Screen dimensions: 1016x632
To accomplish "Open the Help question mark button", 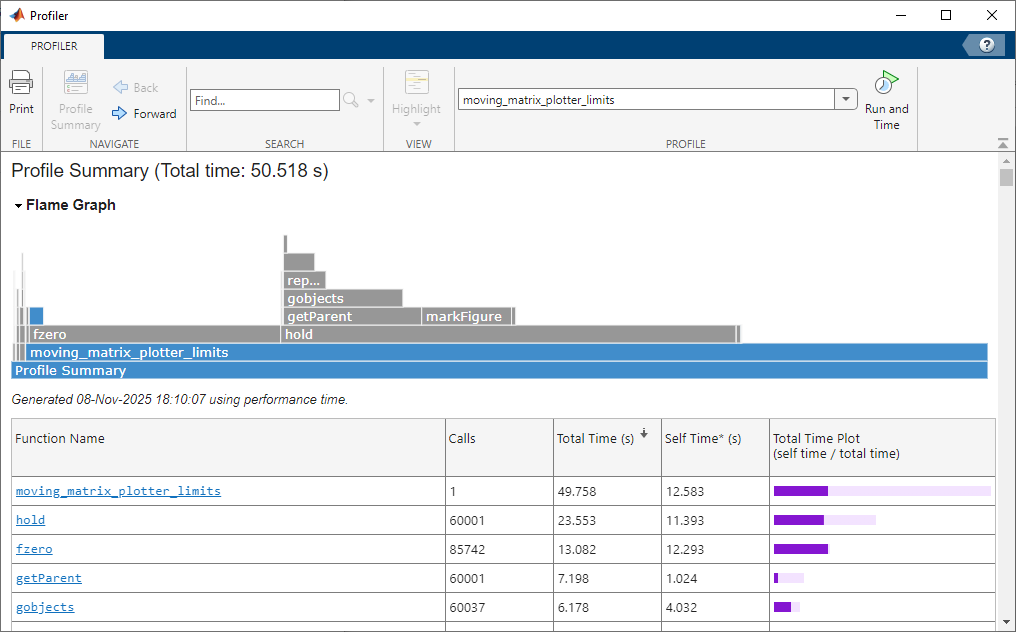I will click(986, 44).
